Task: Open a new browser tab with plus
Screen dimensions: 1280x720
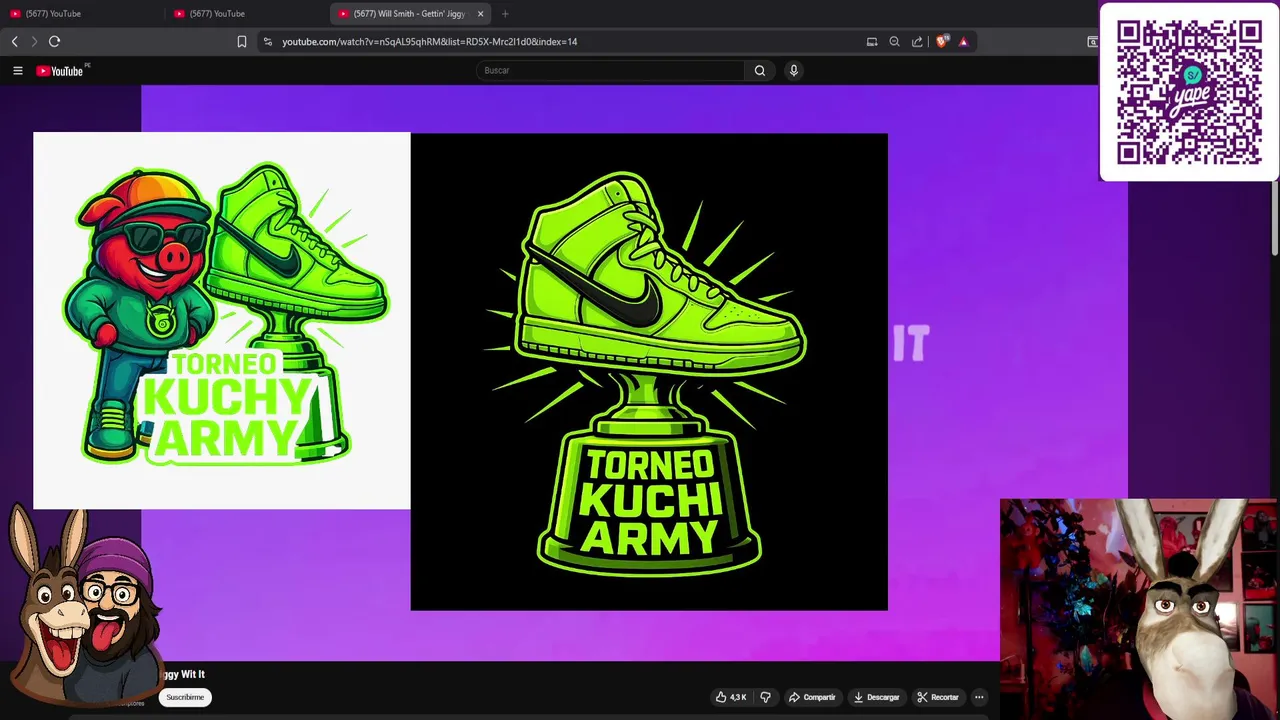Action: pos(505,13)
